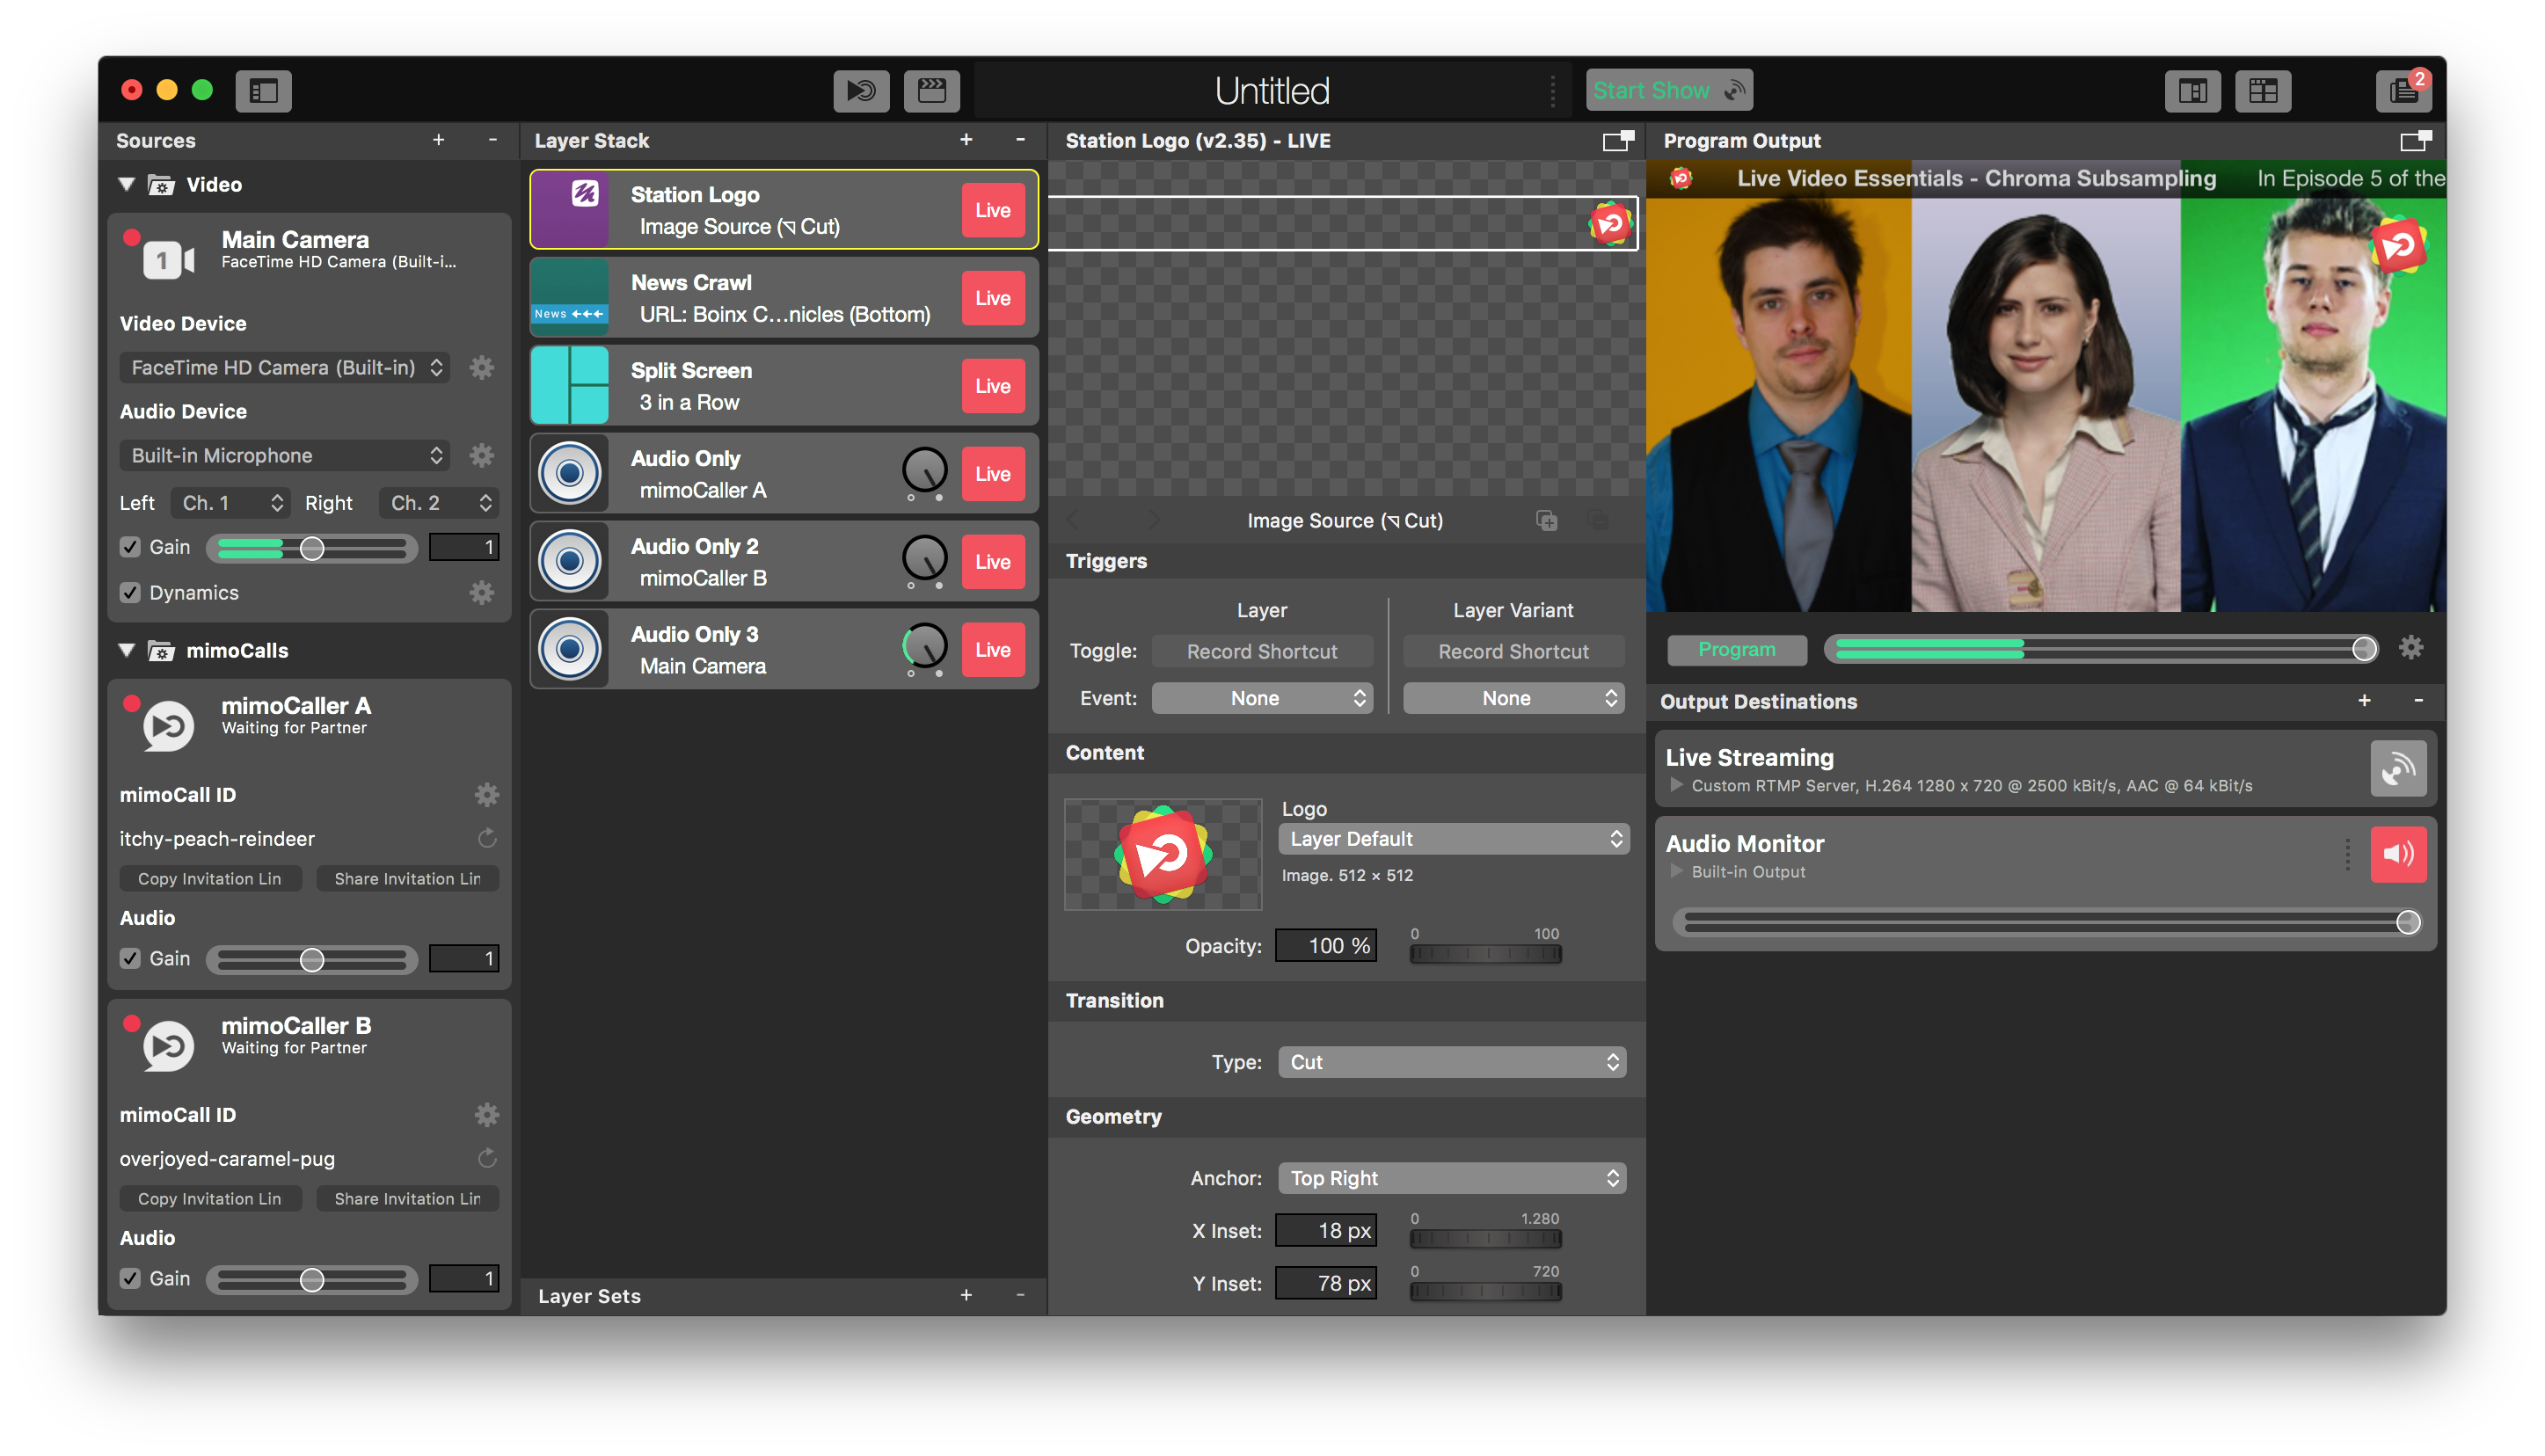This screenshot has width=2545, height=1456.
Task: Click mimoCaller A Copy Invitation Link
Action: [209, 878]
